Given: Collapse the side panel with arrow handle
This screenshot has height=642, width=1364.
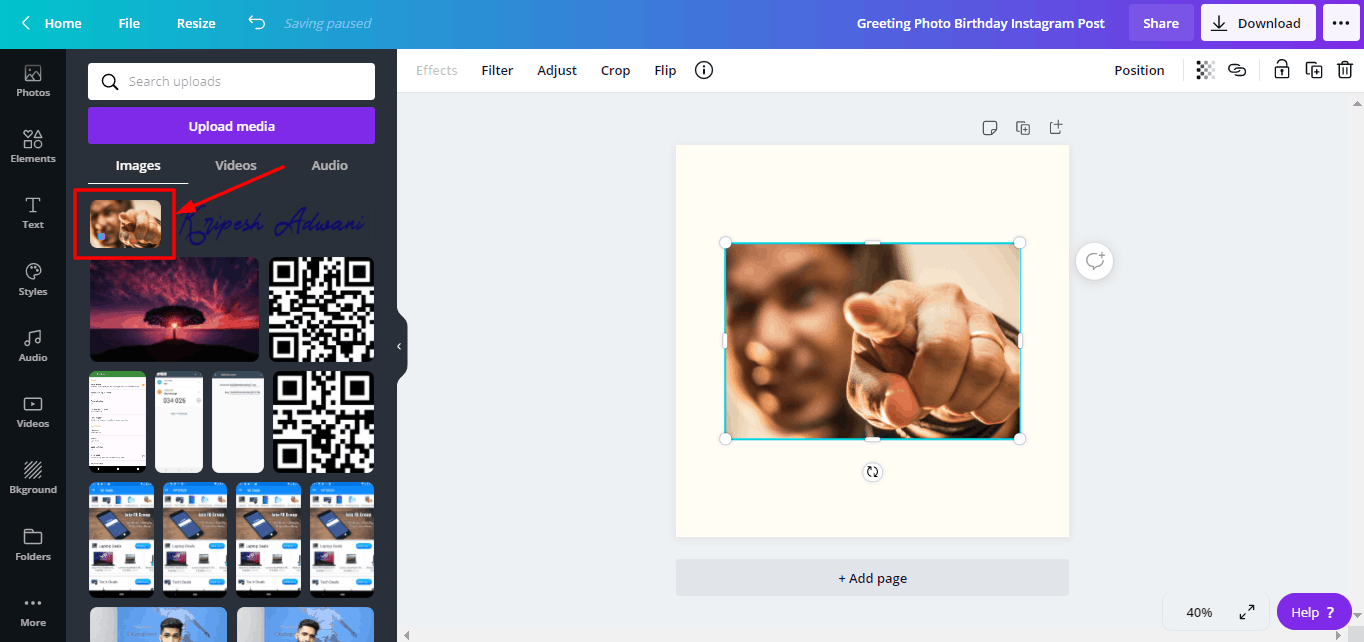Looking at the screenshot, I should pyautogui.click(x=399, y=346).
